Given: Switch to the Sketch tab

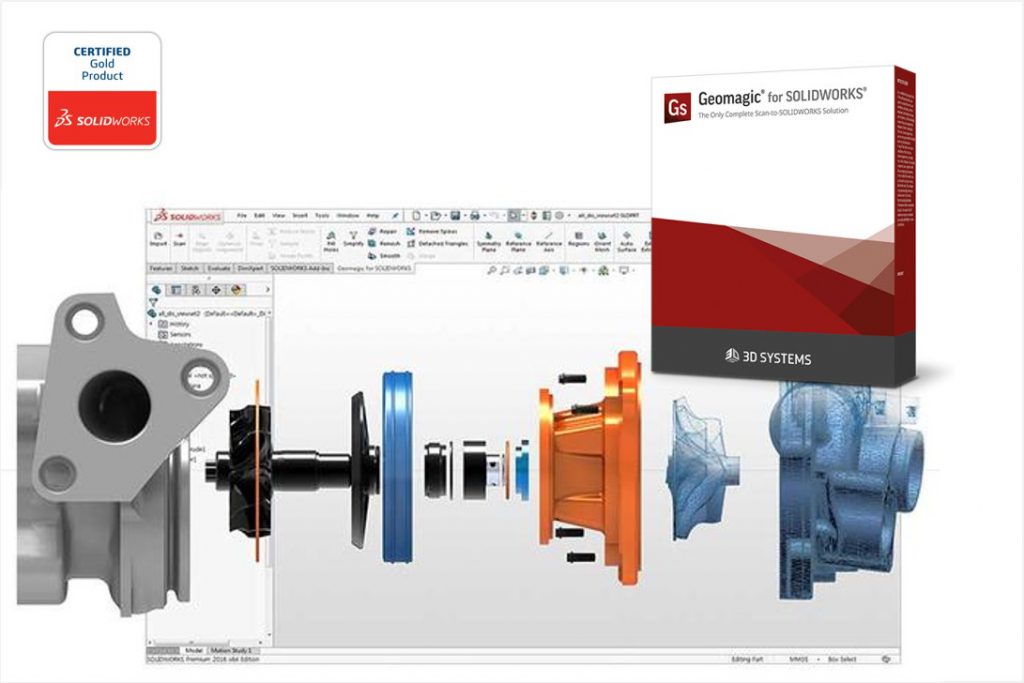Looking at the screenshot, I should [189, 268].
